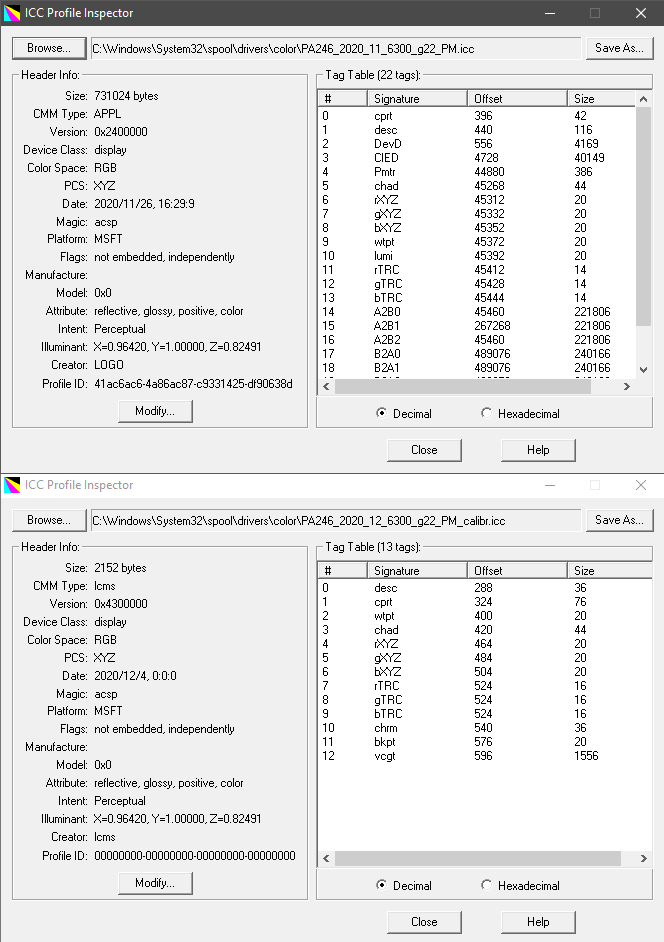
Task: Click Modify under the lcms profile header info
Action: (x=155, y=883)
